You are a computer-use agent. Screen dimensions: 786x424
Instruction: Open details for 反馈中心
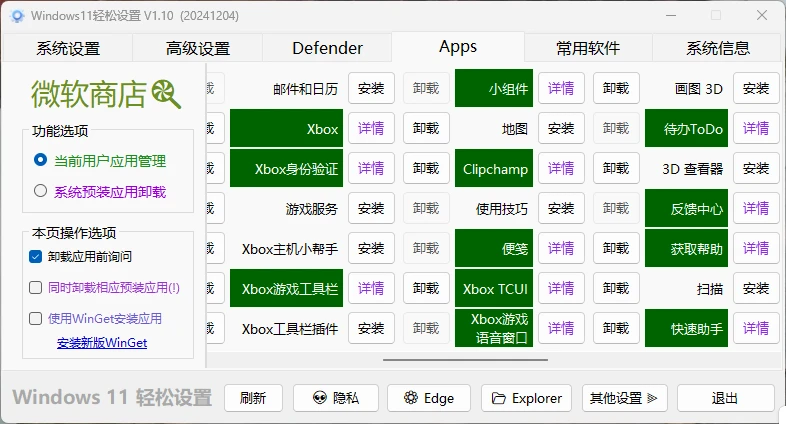756,208
